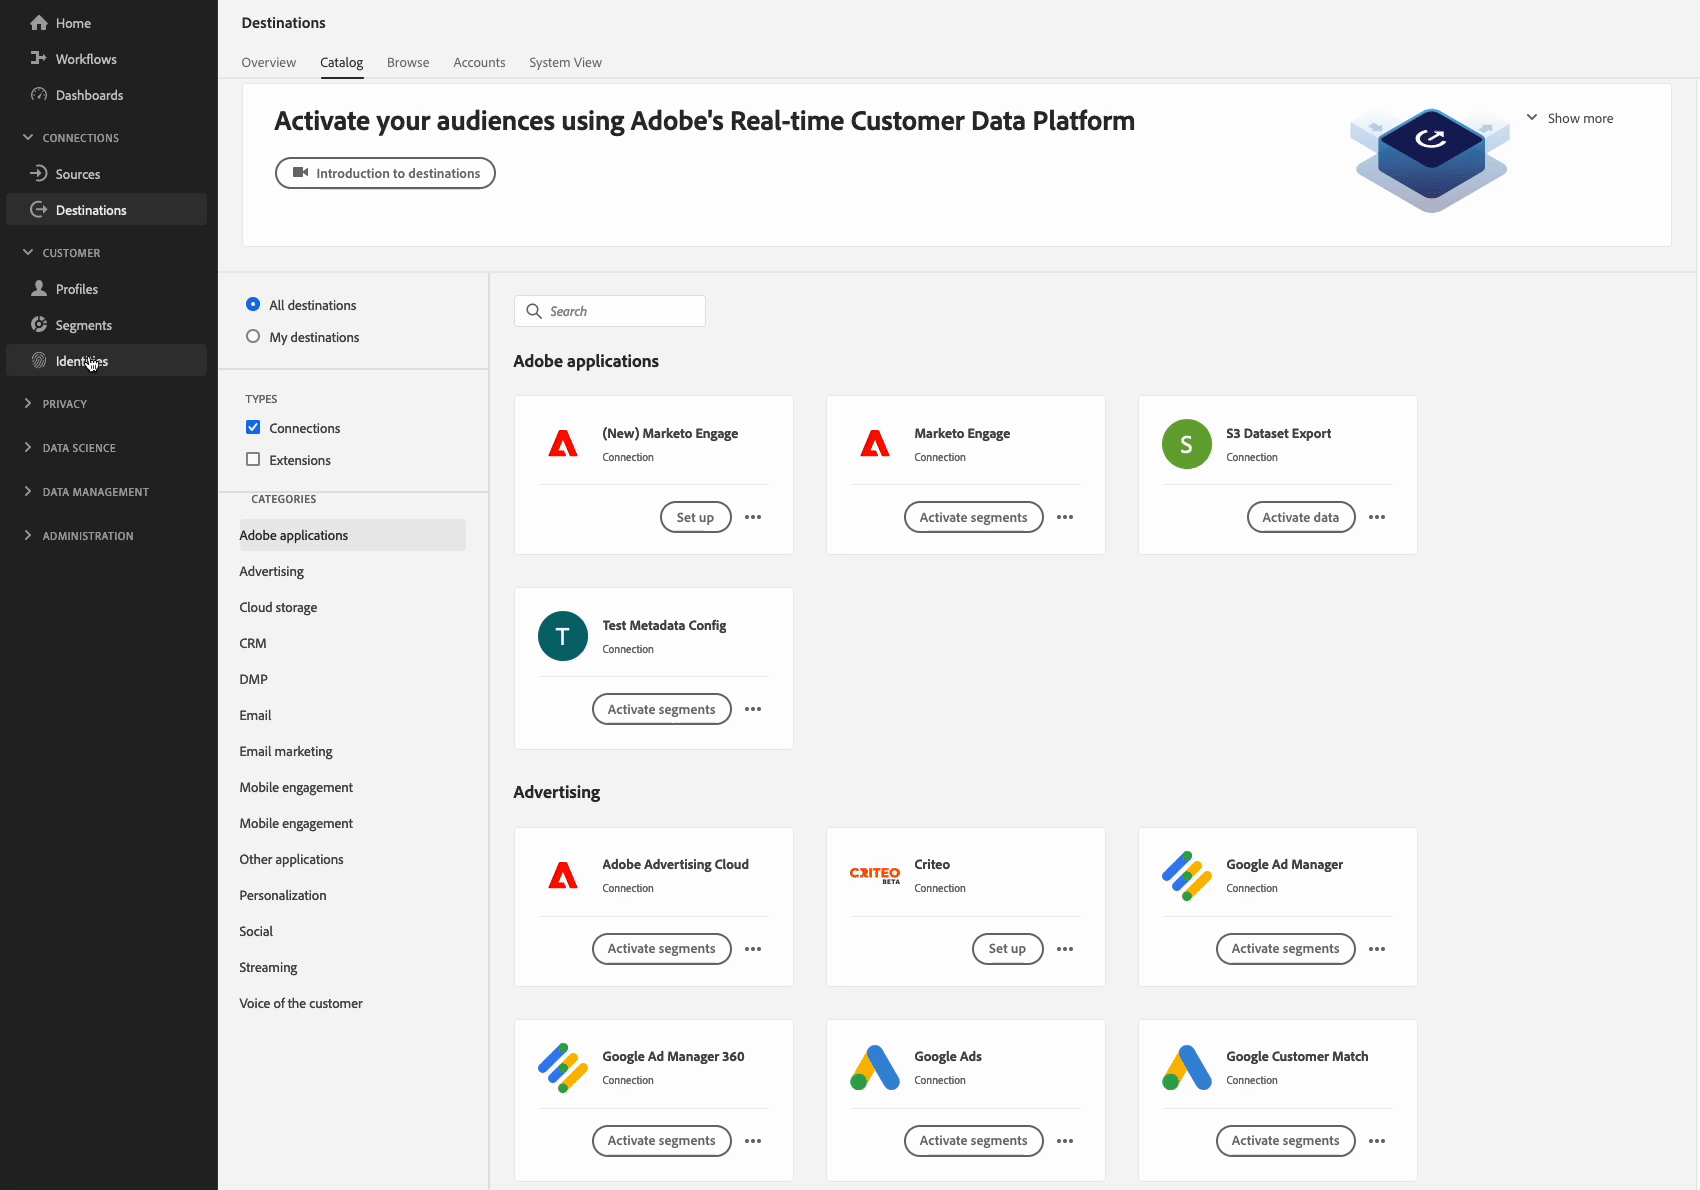Expand the banner with Show more
Viewport: 1700px width, 1190px height.
coord(1569,118)
